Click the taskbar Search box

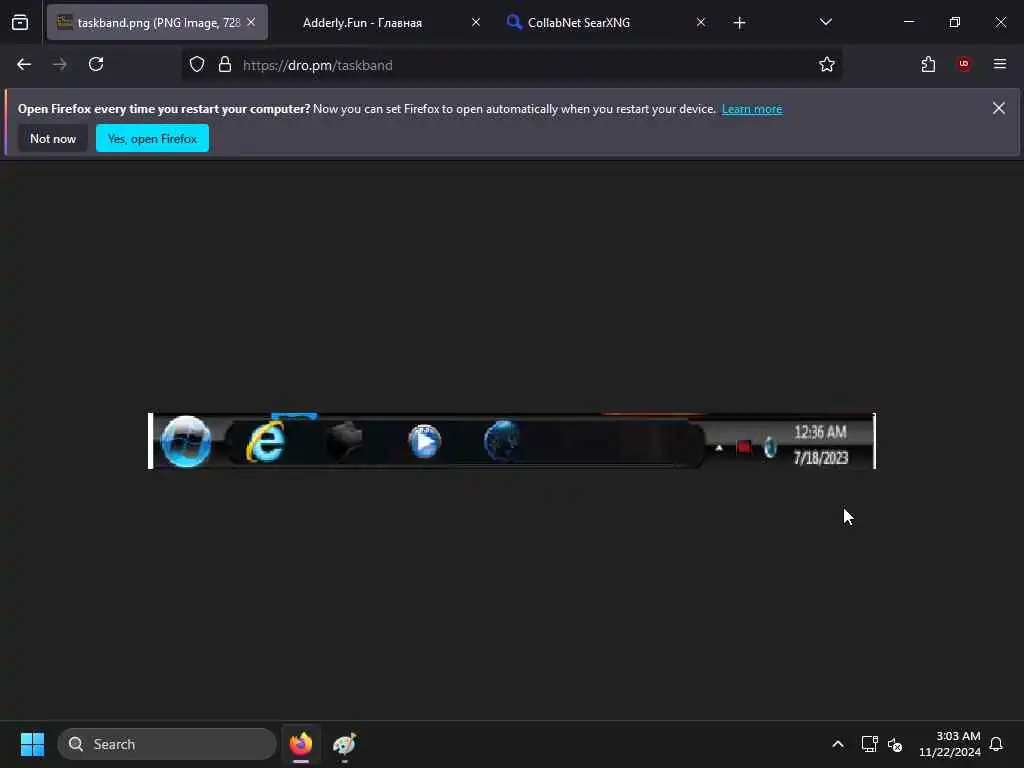click(x=167, y=744)
